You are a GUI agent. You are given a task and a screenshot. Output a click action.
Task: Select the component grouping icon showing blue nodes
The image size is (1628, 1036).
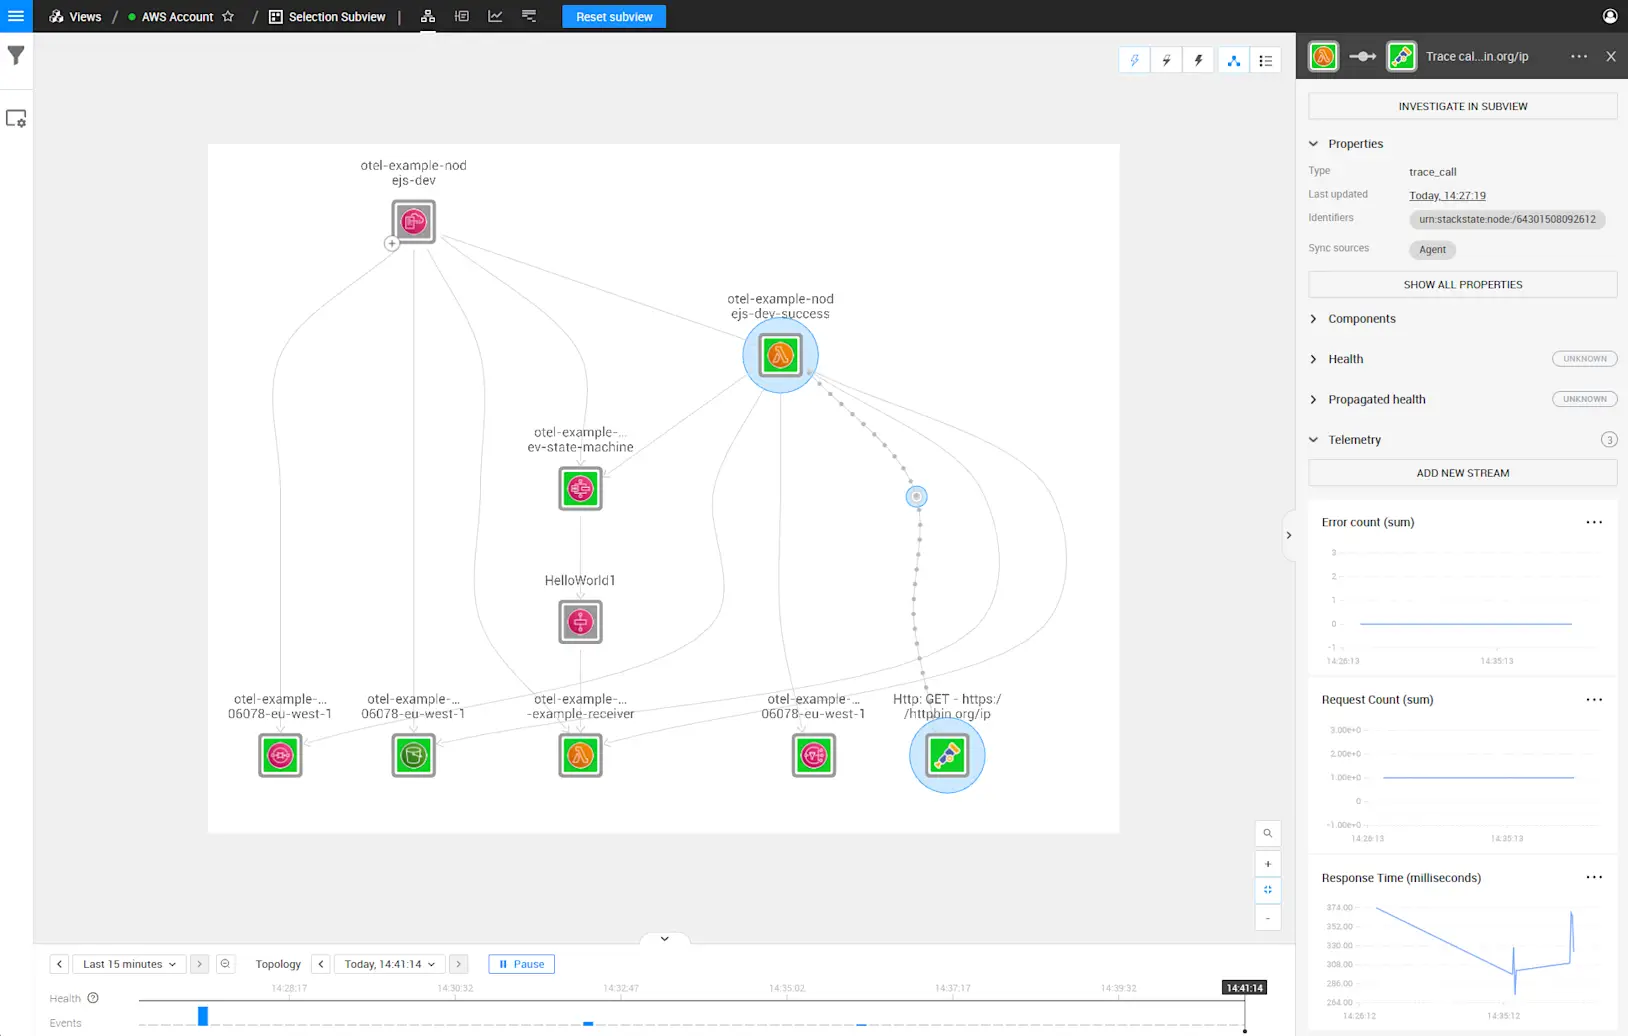coord(1233,60)
